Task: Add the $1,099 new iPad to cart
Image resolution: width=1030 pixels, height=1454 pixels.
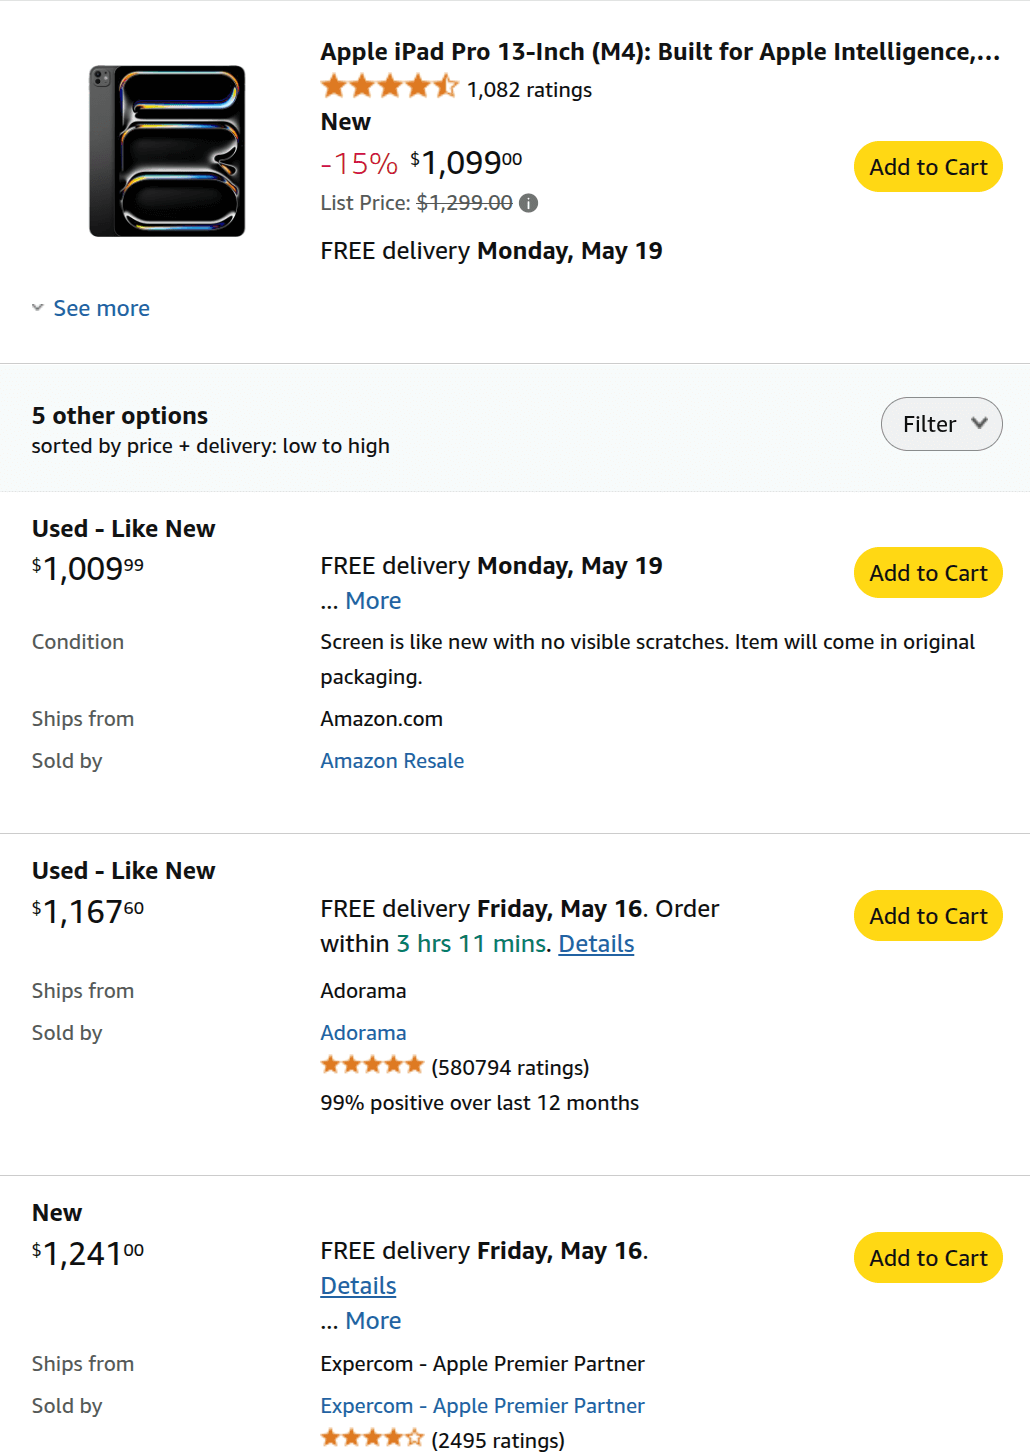Action: point(928,167)
